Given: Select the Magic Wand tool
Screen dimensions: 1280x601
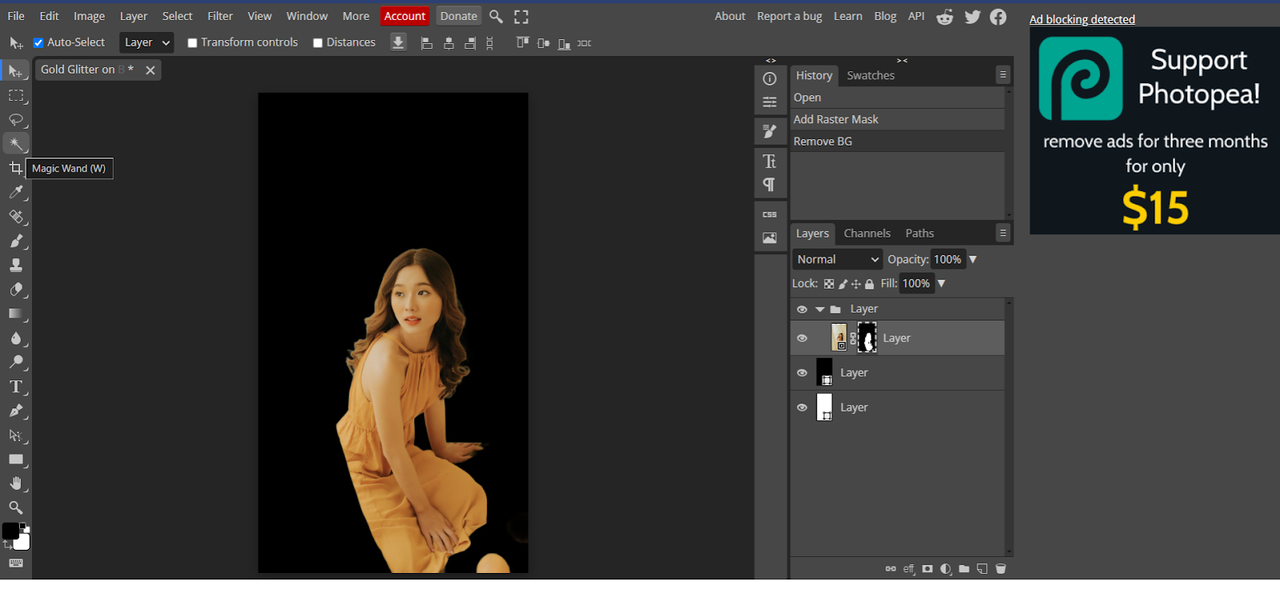Looking at the screenshot, I should point(16,144).
